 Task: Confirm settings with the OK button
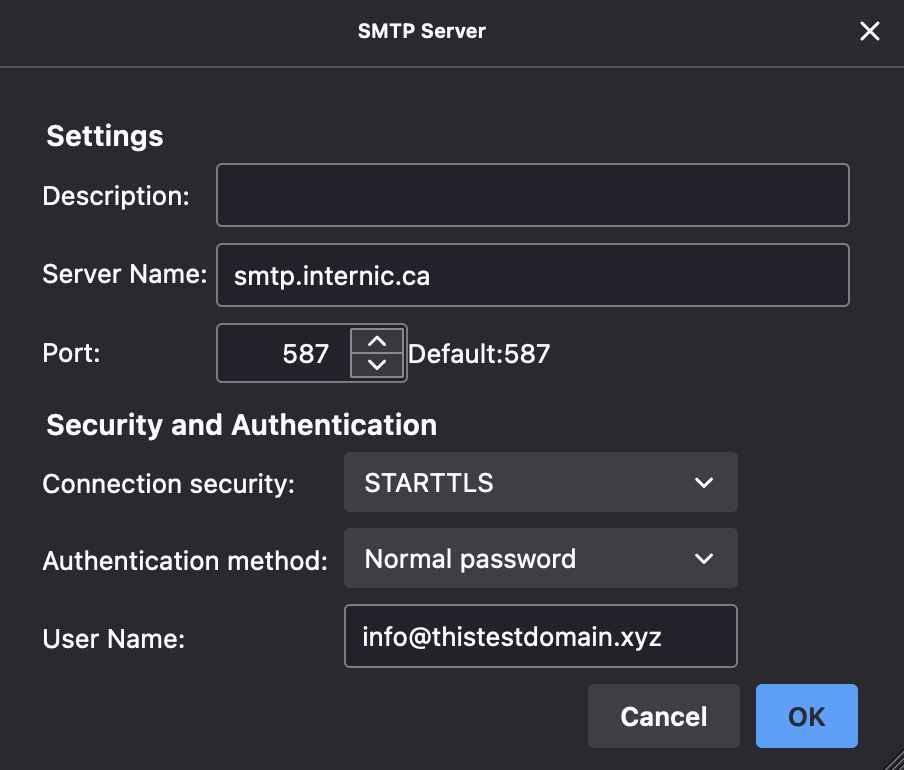click(x=807, y=716)
